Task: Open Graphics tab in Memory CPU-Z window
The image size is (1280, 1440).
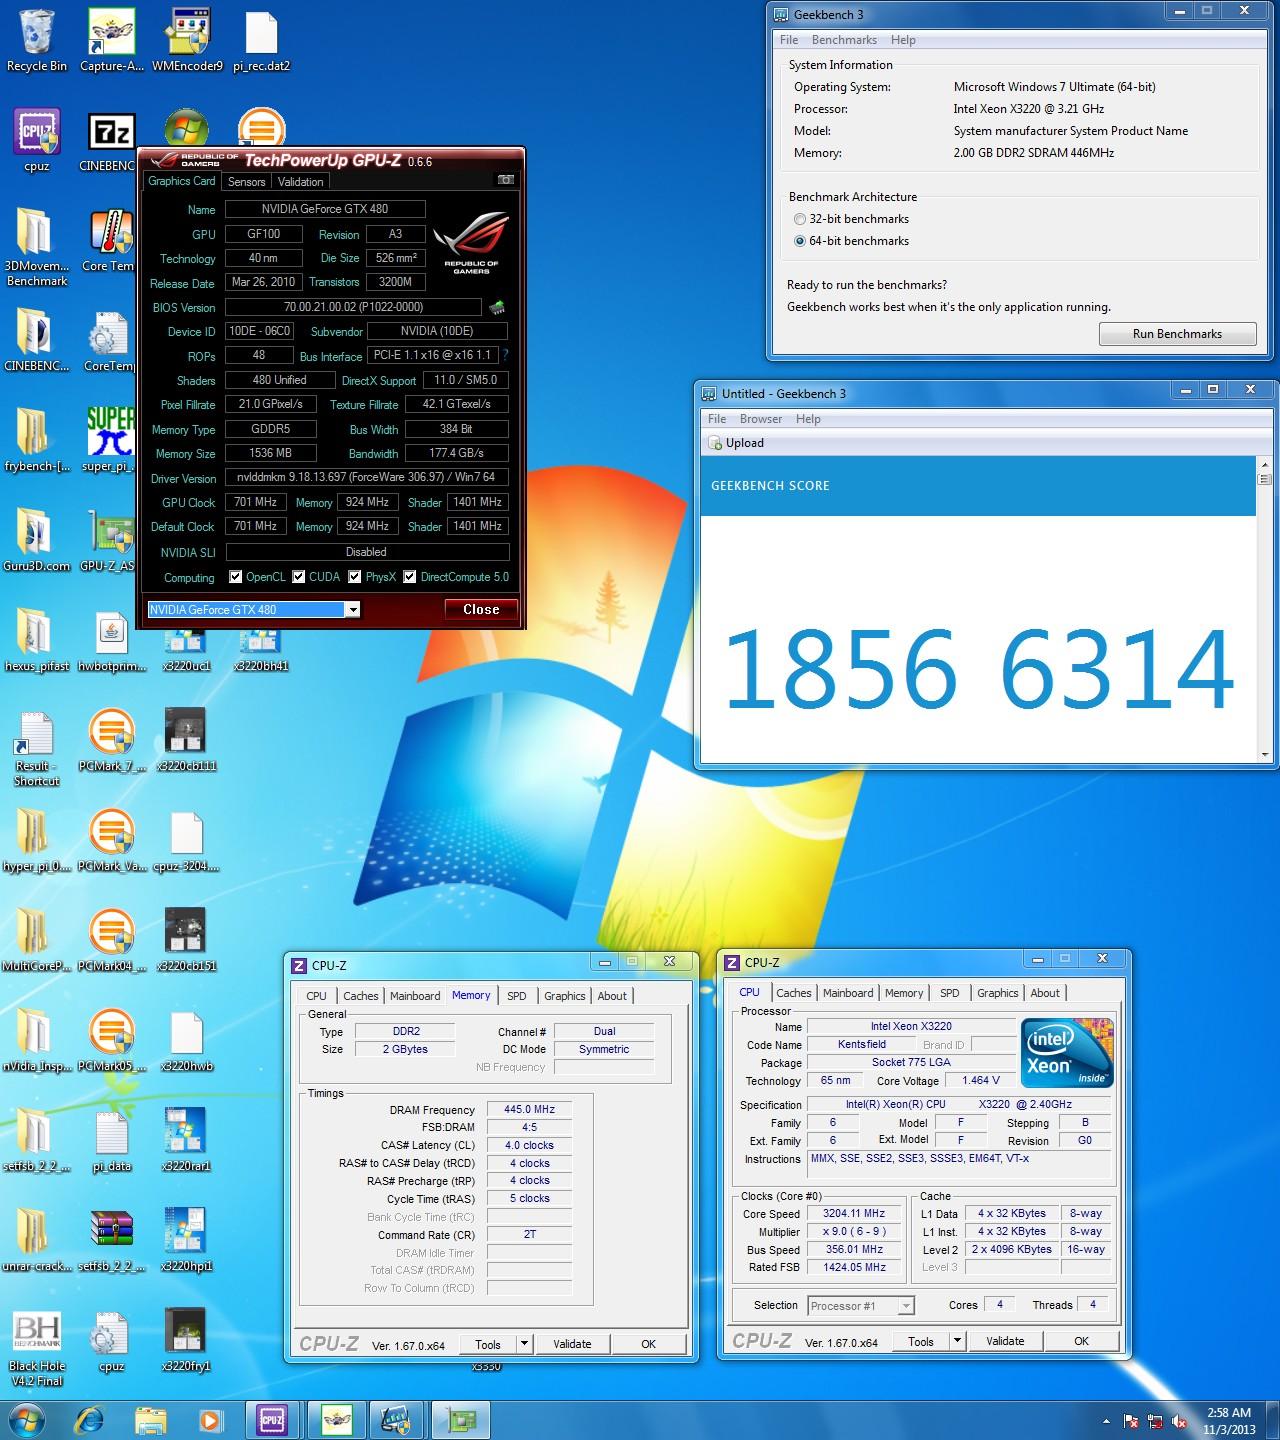Action: click(565, 996)
